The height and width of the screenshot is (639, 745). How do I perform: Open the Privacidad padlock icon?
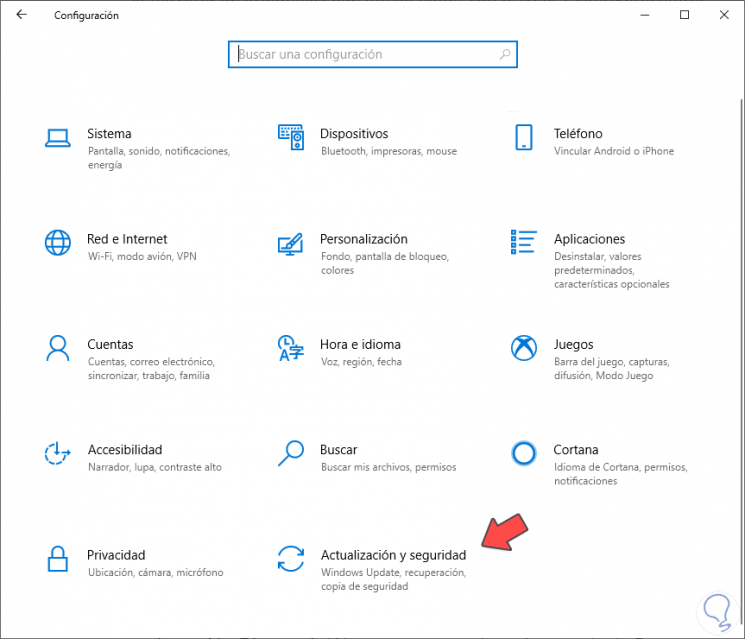click(x=58, y=559)
